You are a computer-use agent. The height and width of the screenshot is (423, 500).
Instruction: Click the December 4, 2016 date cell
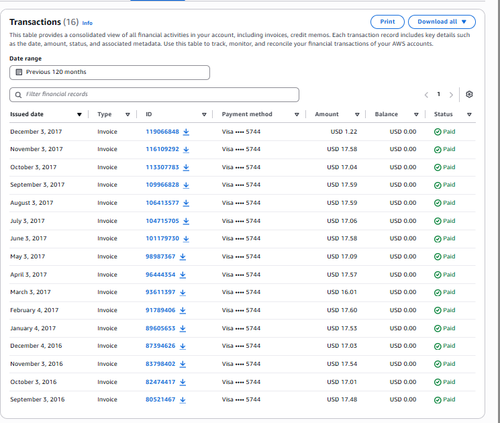pos(36,346)
